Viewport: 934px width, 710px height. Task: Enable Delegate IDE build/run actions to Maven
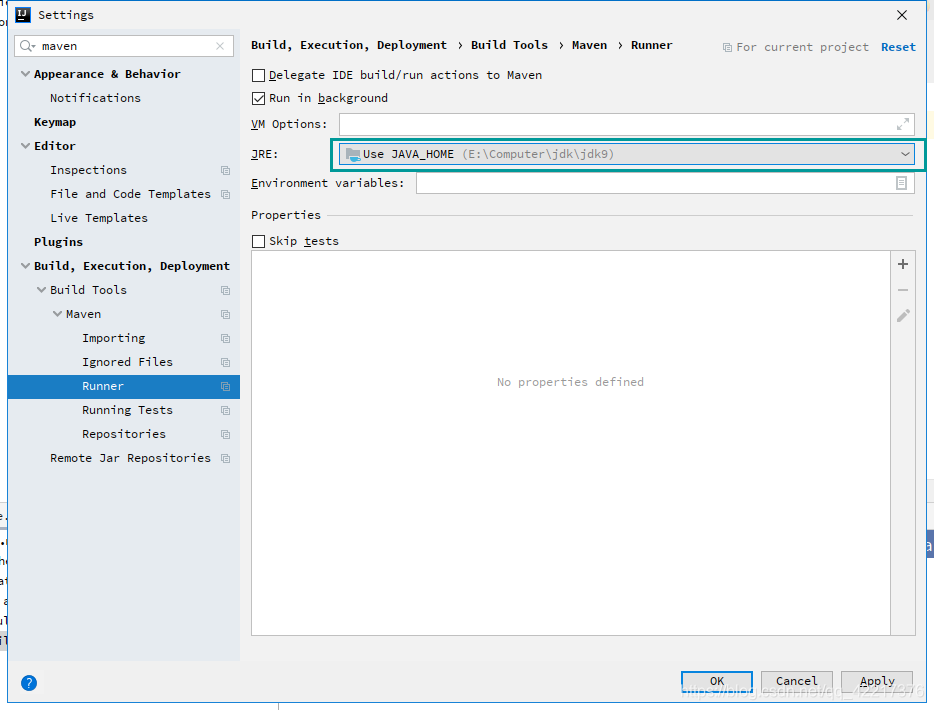click(x=259, y=75)
